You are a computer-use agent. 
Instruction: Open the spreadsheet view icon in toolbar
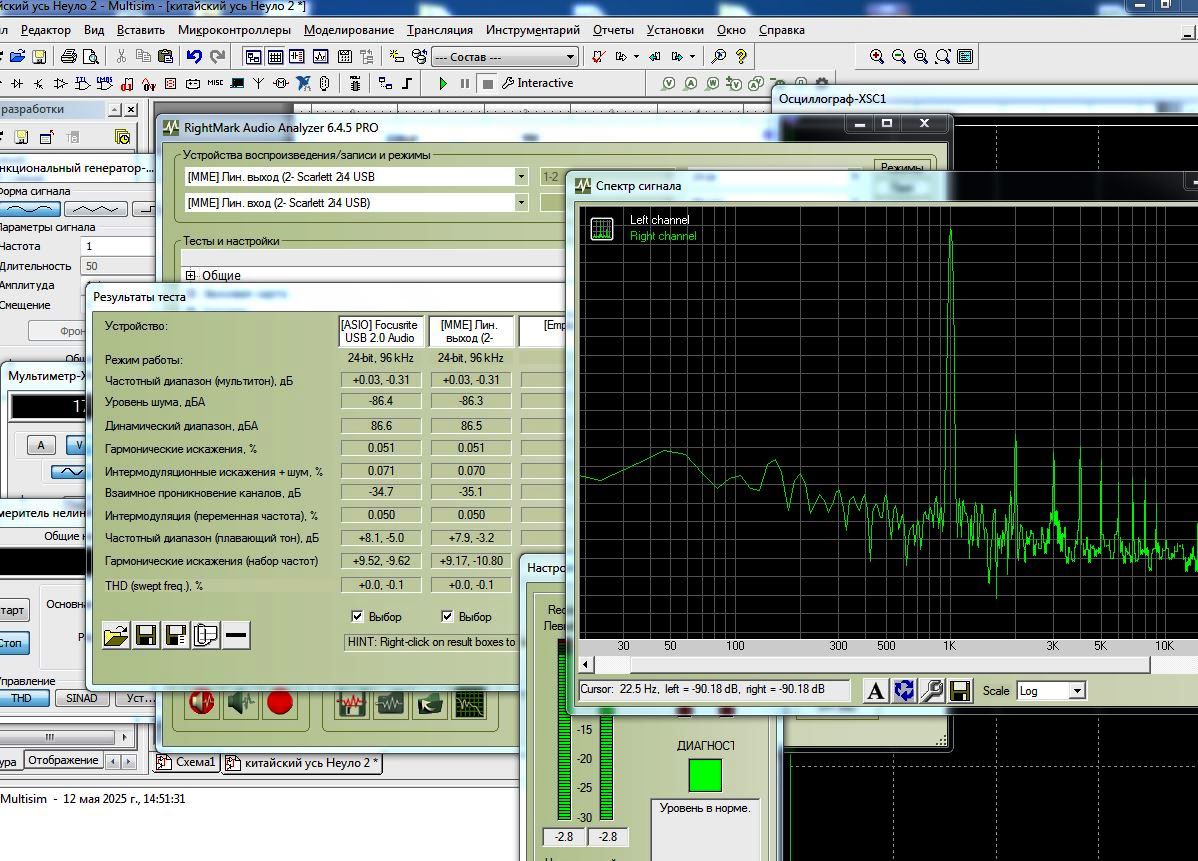[x=276, y=57]
